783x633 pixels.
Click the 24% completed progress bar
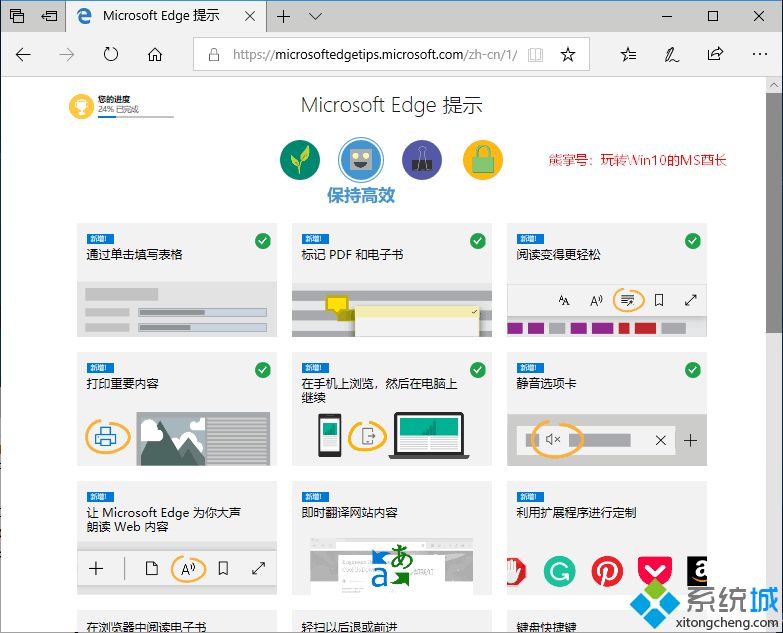coord(136,117)
